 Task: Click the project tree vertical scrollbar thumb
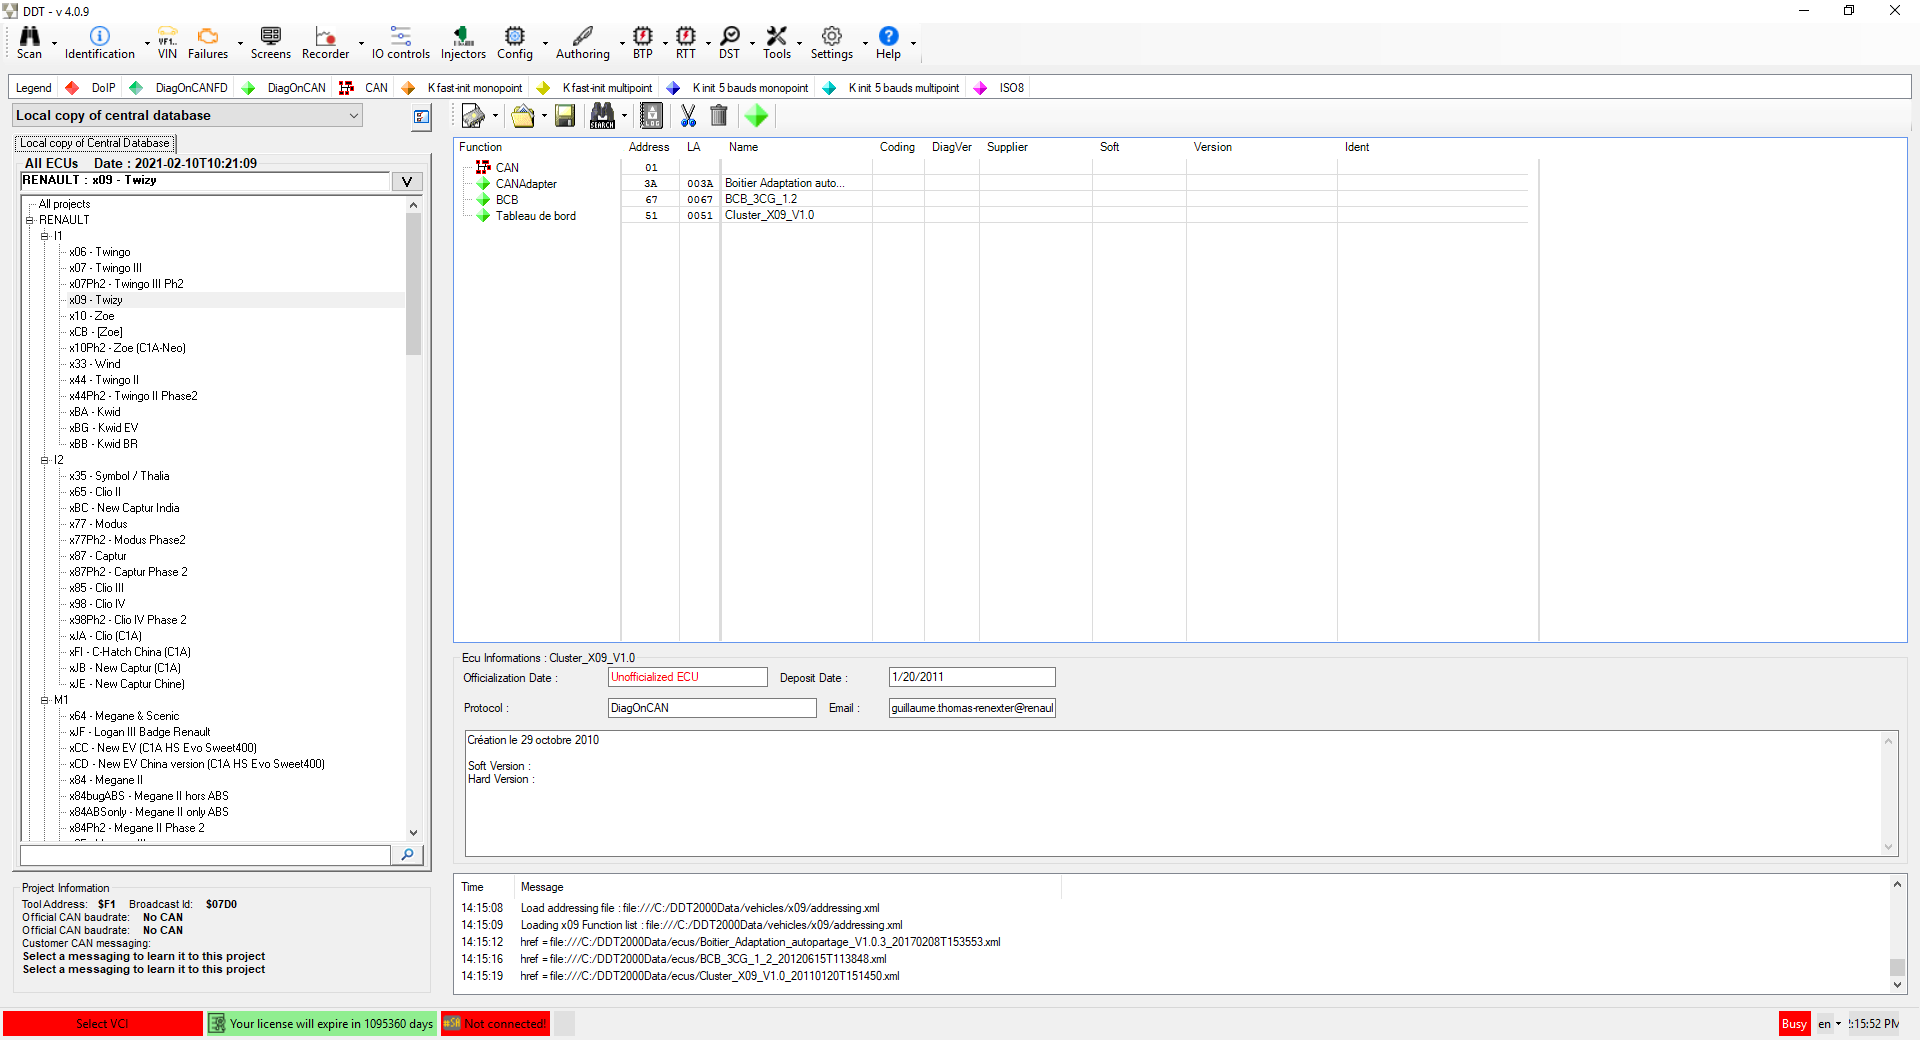[413, 285]
